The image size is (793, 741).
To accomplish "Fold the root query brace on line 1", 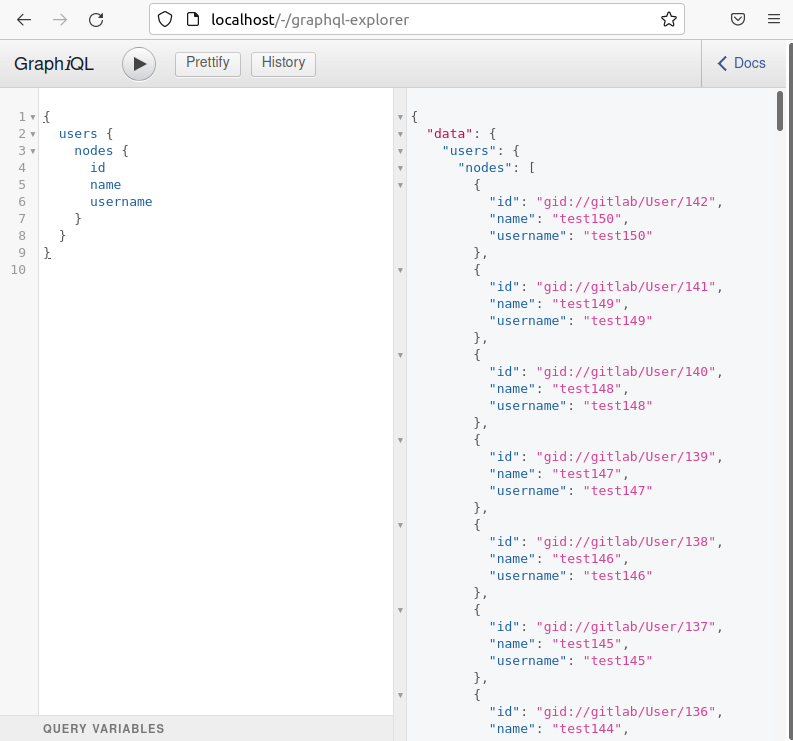I will click(32, 117).
